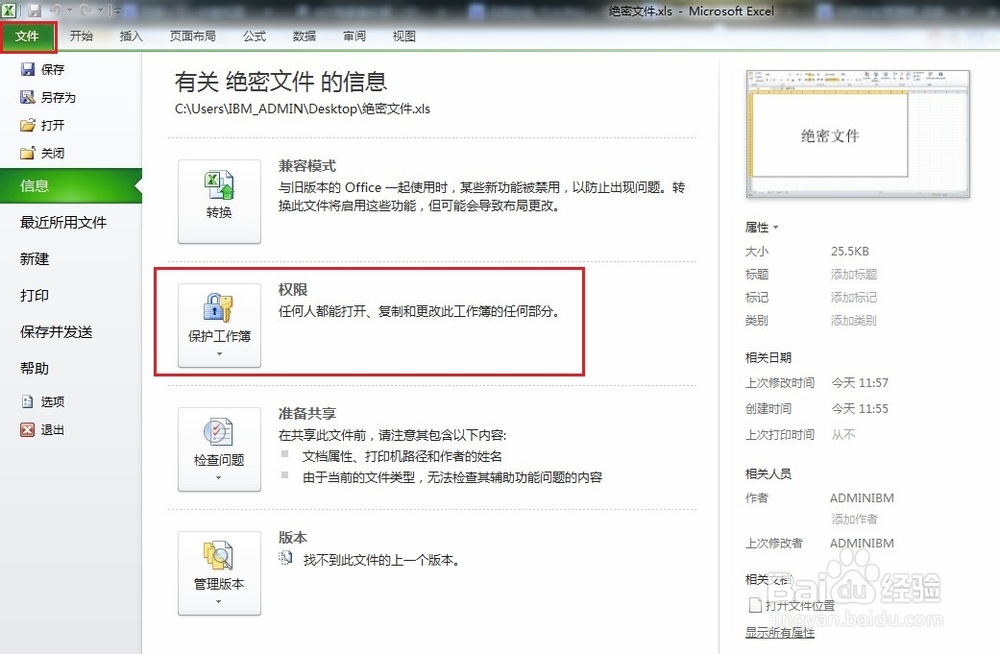Open the 文件 (File) tab
Viewport: 1000px width, 654px height.
(28, 36)
